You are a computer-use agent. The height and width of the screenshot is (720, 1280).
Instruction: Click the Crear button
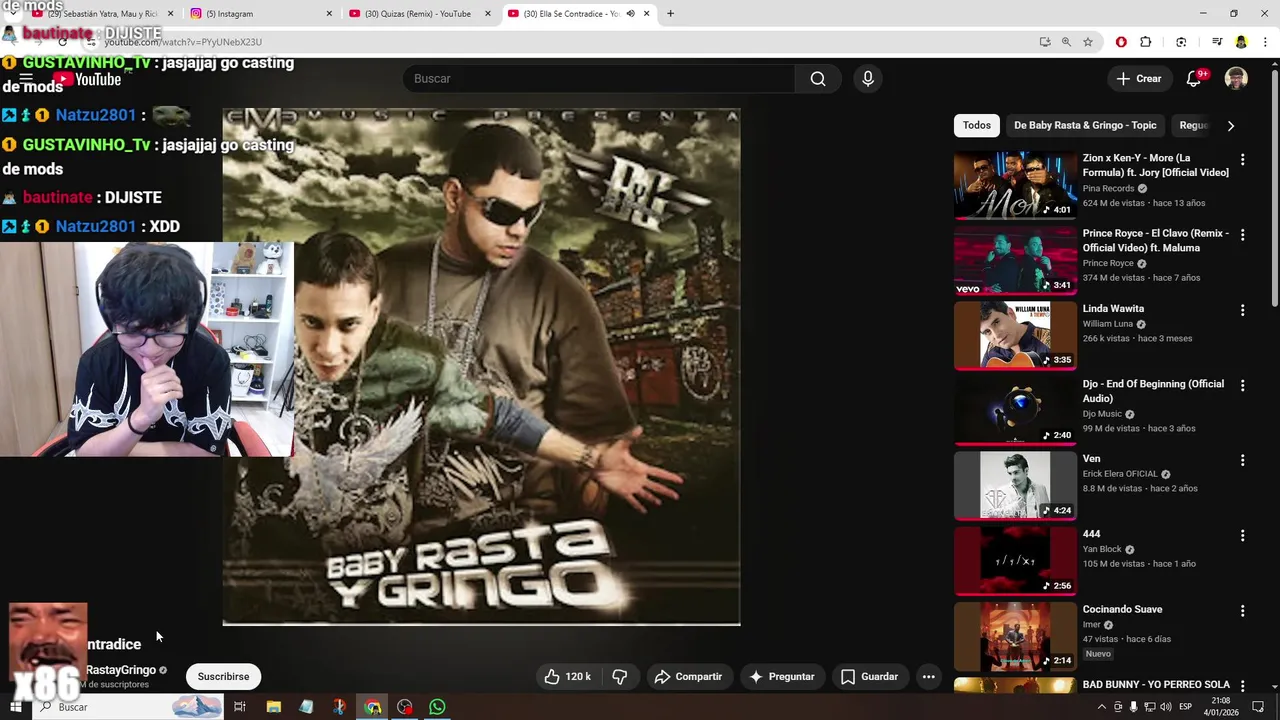(x=1139, y=79)
